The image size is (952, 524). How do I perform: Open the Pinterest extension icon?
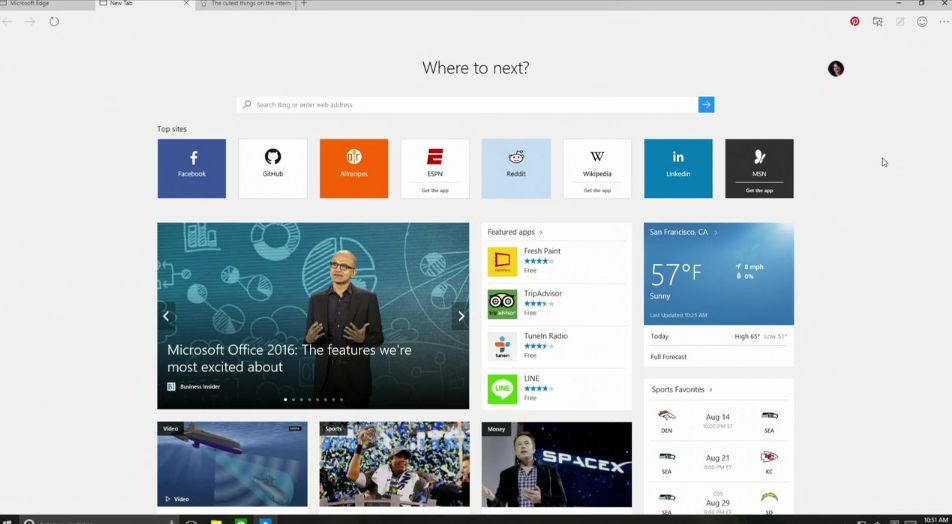[x=854, y=22]
